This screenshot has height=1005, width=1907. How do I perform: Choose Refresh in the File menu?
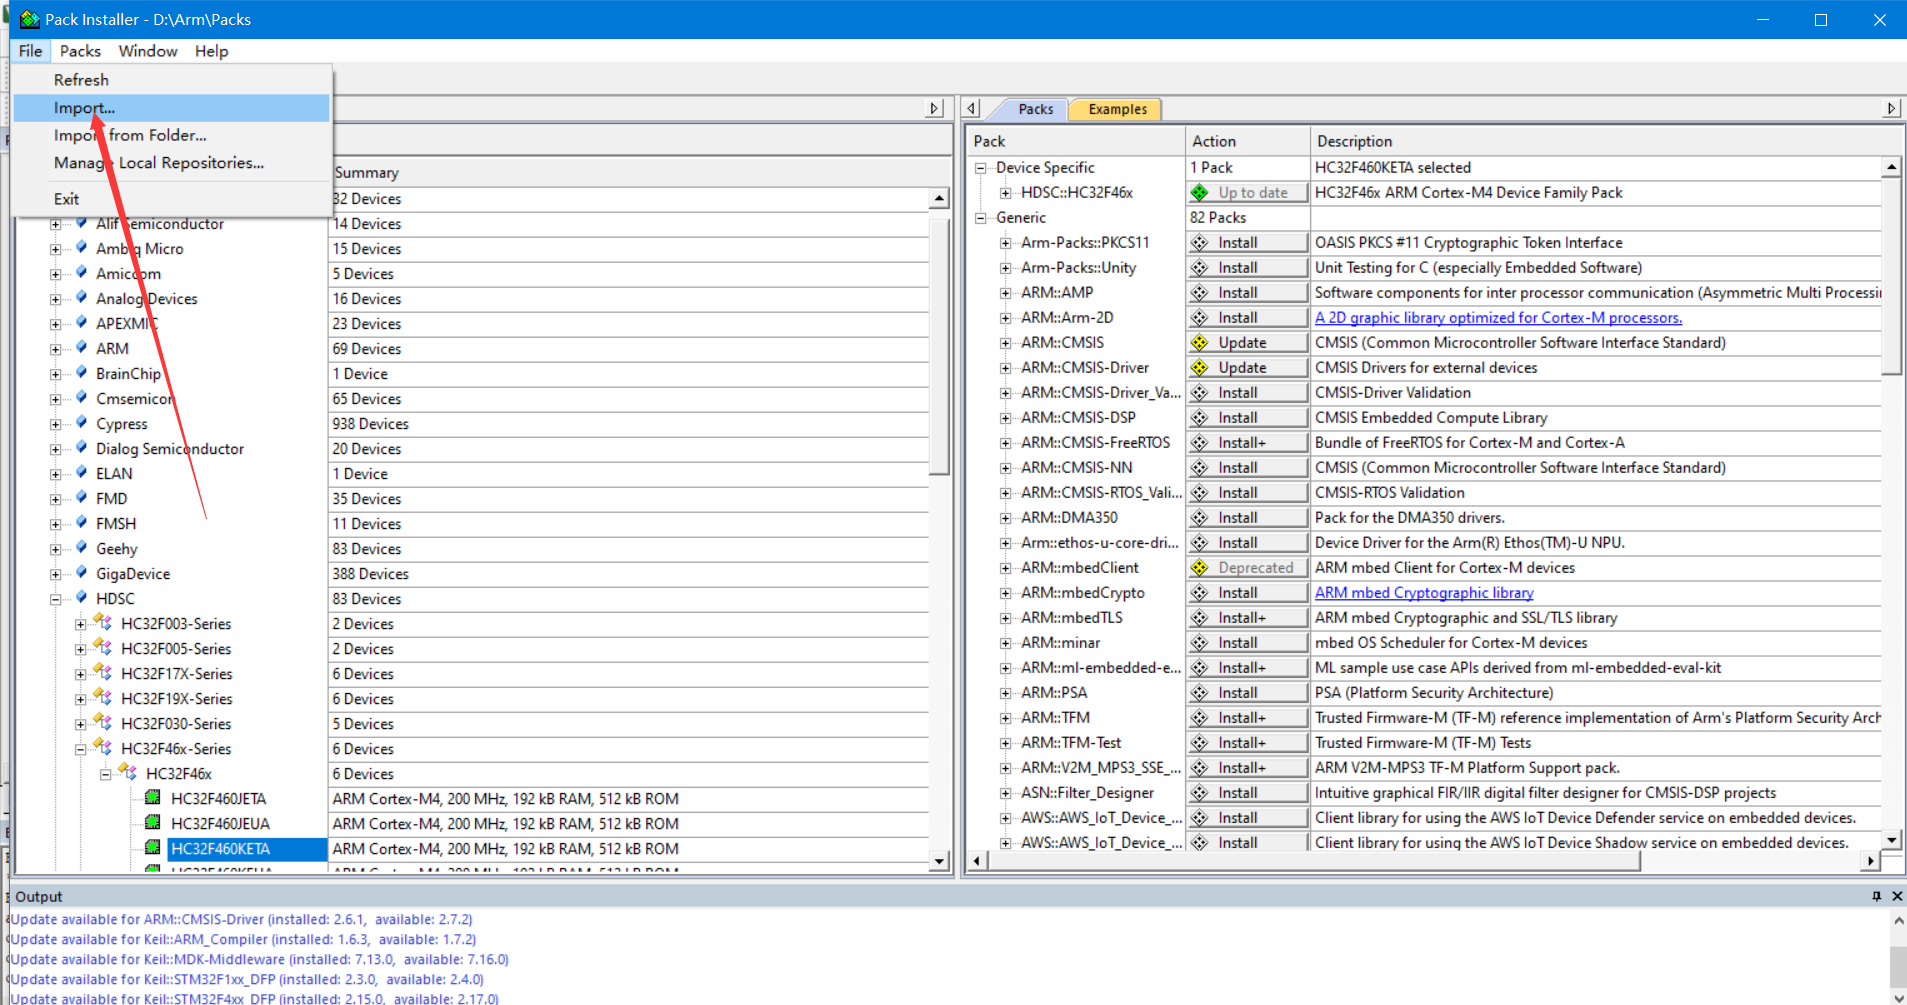pos(171,80)
